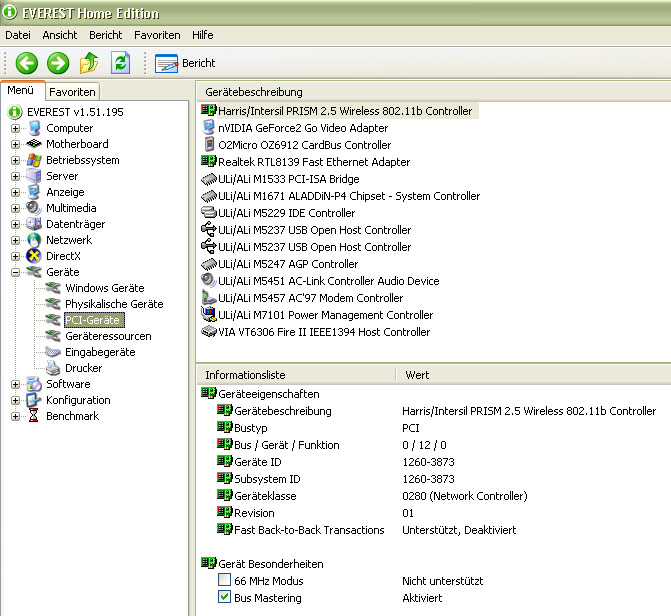This screenshot has width=671, height=616.
Task: Click the nVIDIA GeForce2 Go monitor icon
Action: click(208, 128)
